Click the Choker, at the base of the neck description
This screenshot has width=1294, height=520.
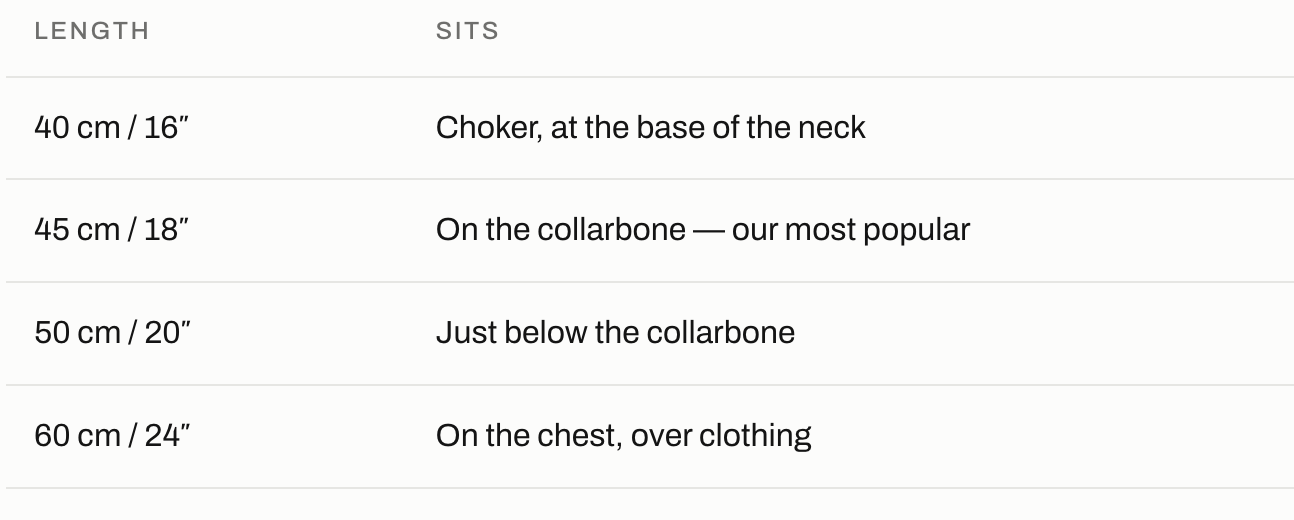point(651,128)
